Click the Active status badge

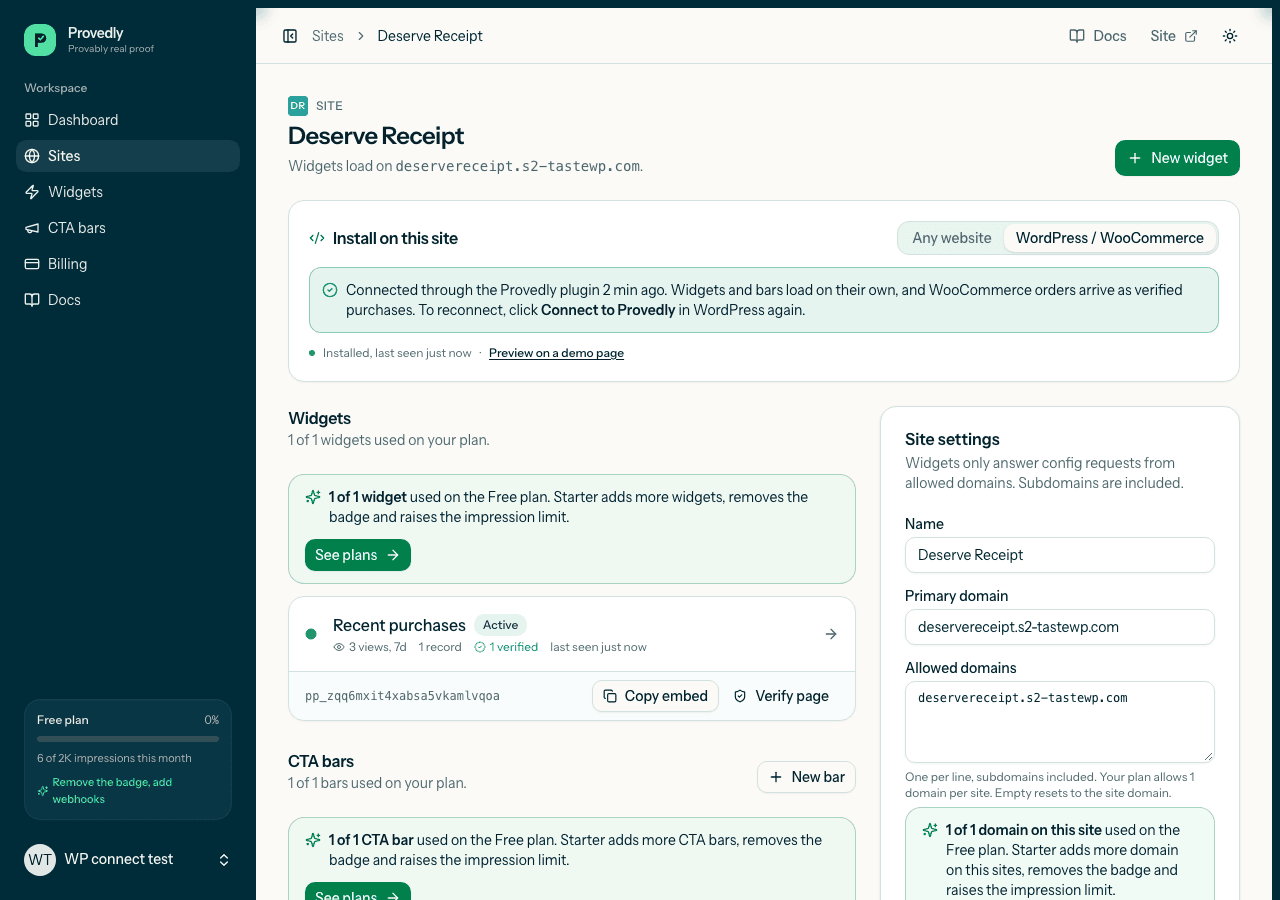[x=500, y=625]
